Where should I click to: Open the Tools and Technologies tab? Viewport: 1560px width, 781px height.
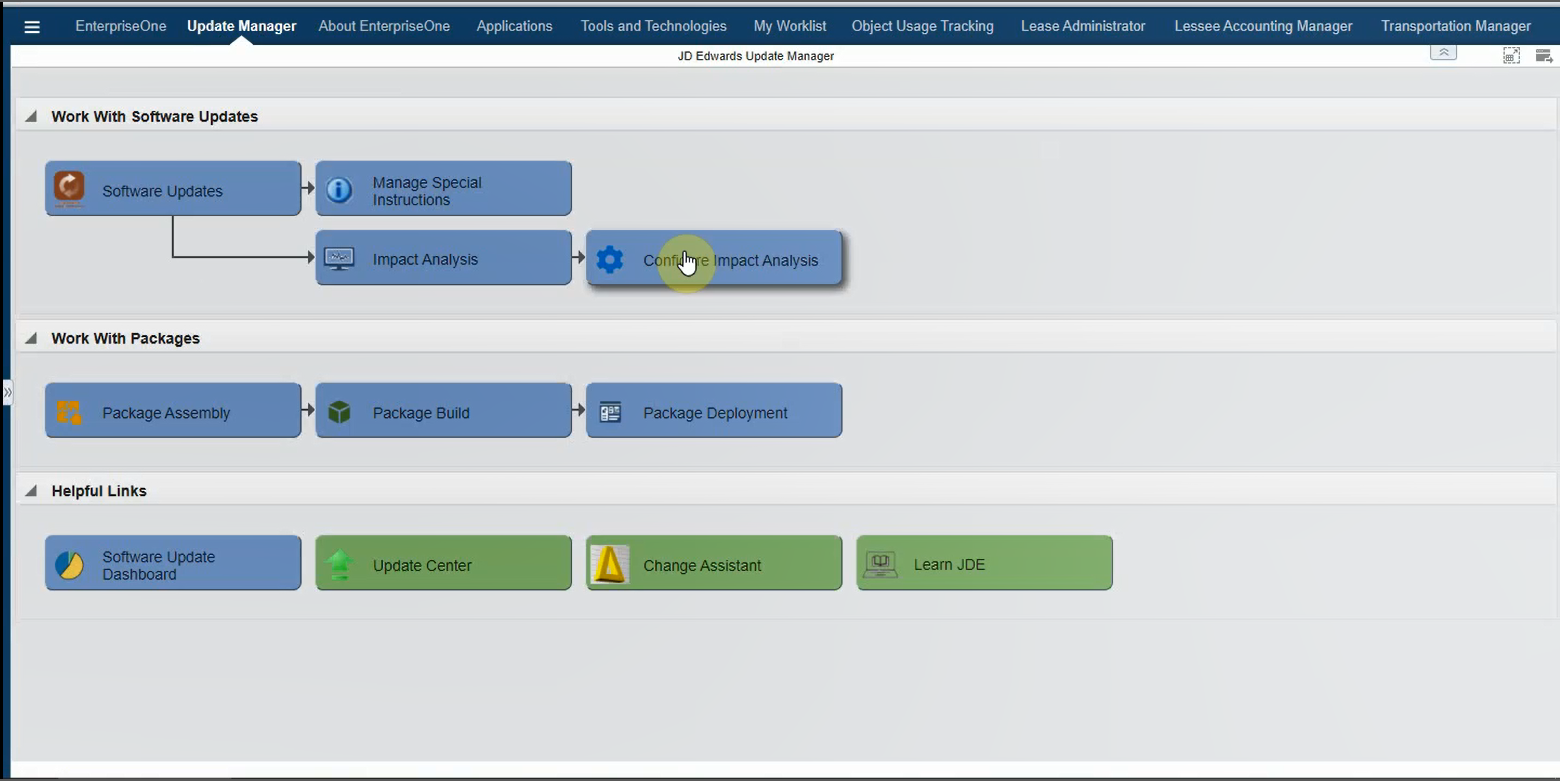[654, 26]
